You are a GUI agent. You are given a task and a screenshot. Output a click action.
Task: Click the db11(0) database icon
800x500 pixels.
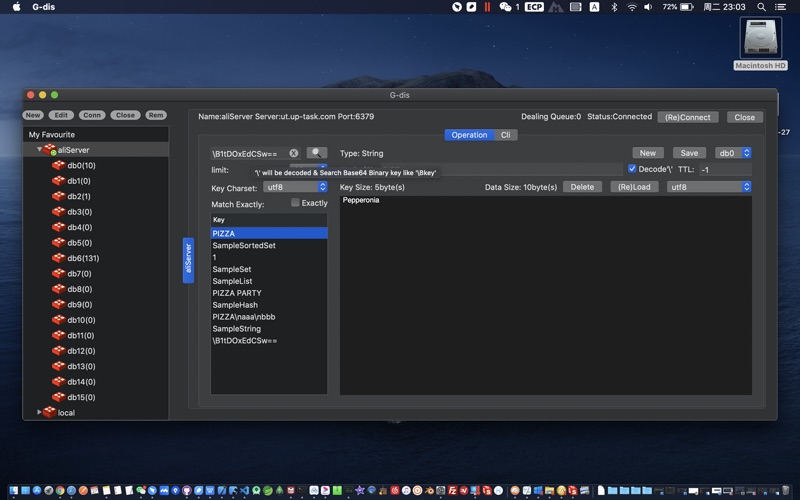coord(59,335)
